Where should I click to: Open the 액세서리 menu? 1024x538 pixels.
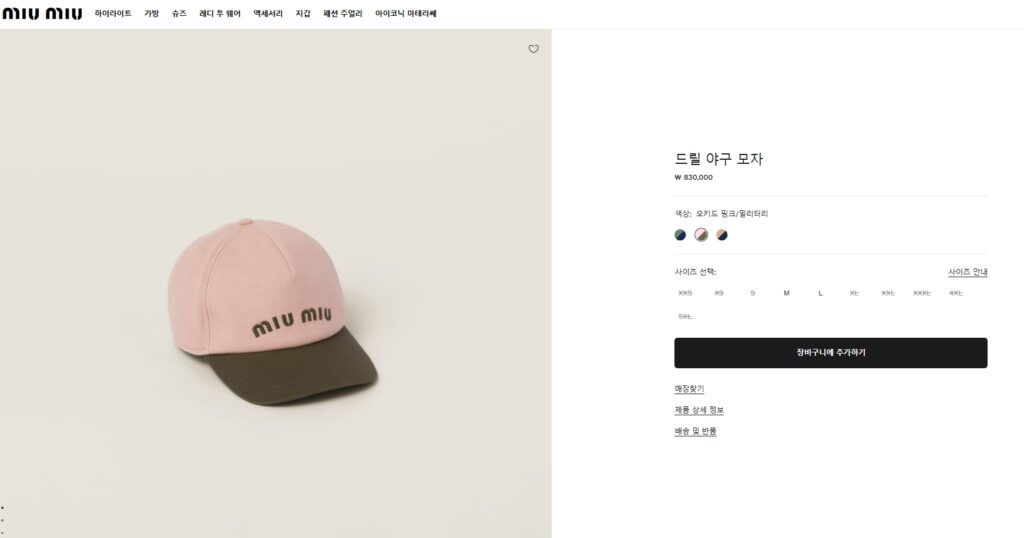point(268,14)
